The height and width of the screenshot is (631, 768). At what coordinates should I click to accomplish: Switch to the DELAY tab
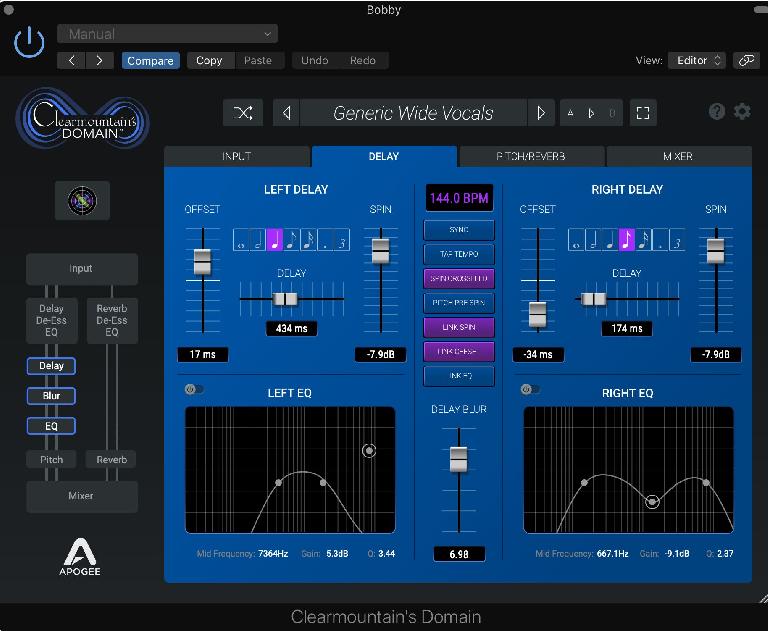point(384,156)
